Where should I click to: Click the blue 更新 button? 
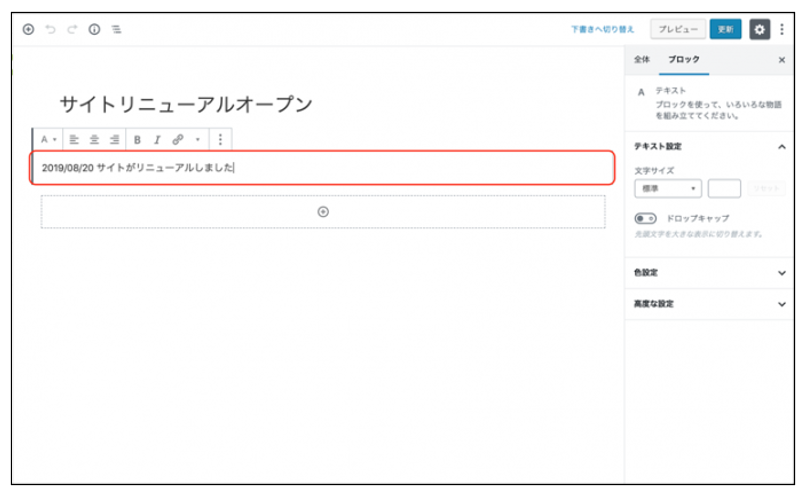(726, 29)
